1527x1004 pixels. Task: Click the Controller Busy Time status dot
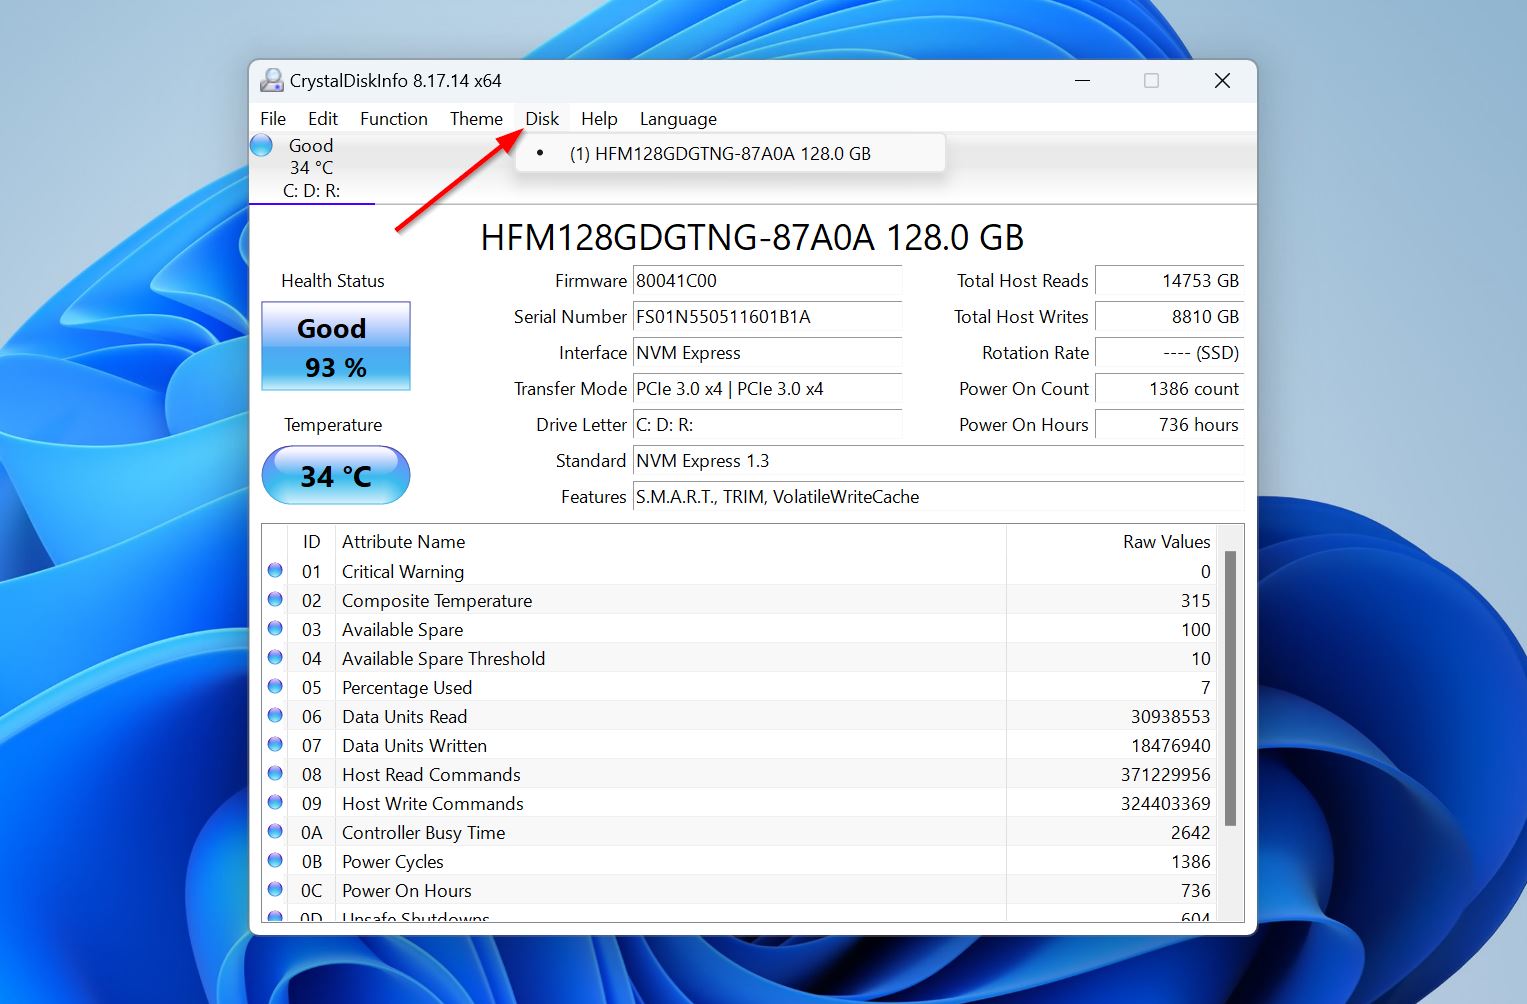[x=275, y=832]
